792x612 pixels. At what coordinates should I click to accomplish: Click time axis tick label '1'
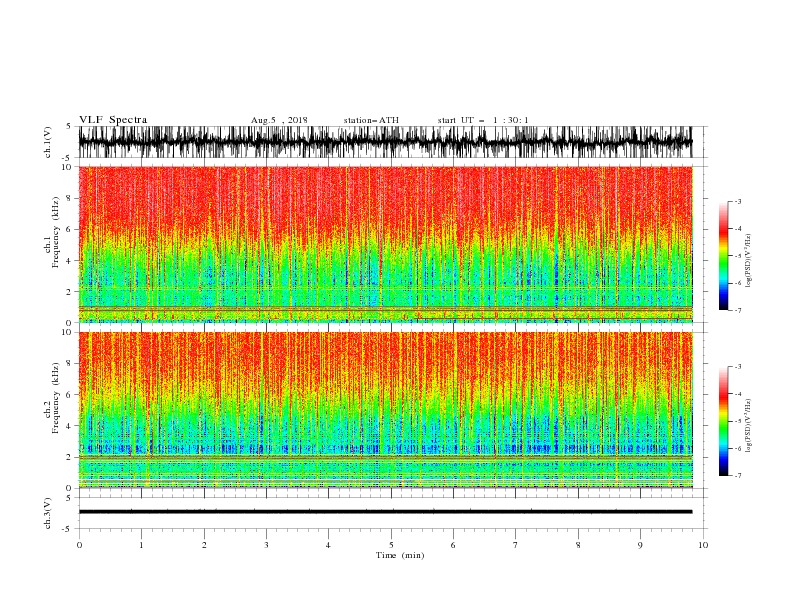pos(142,545)
